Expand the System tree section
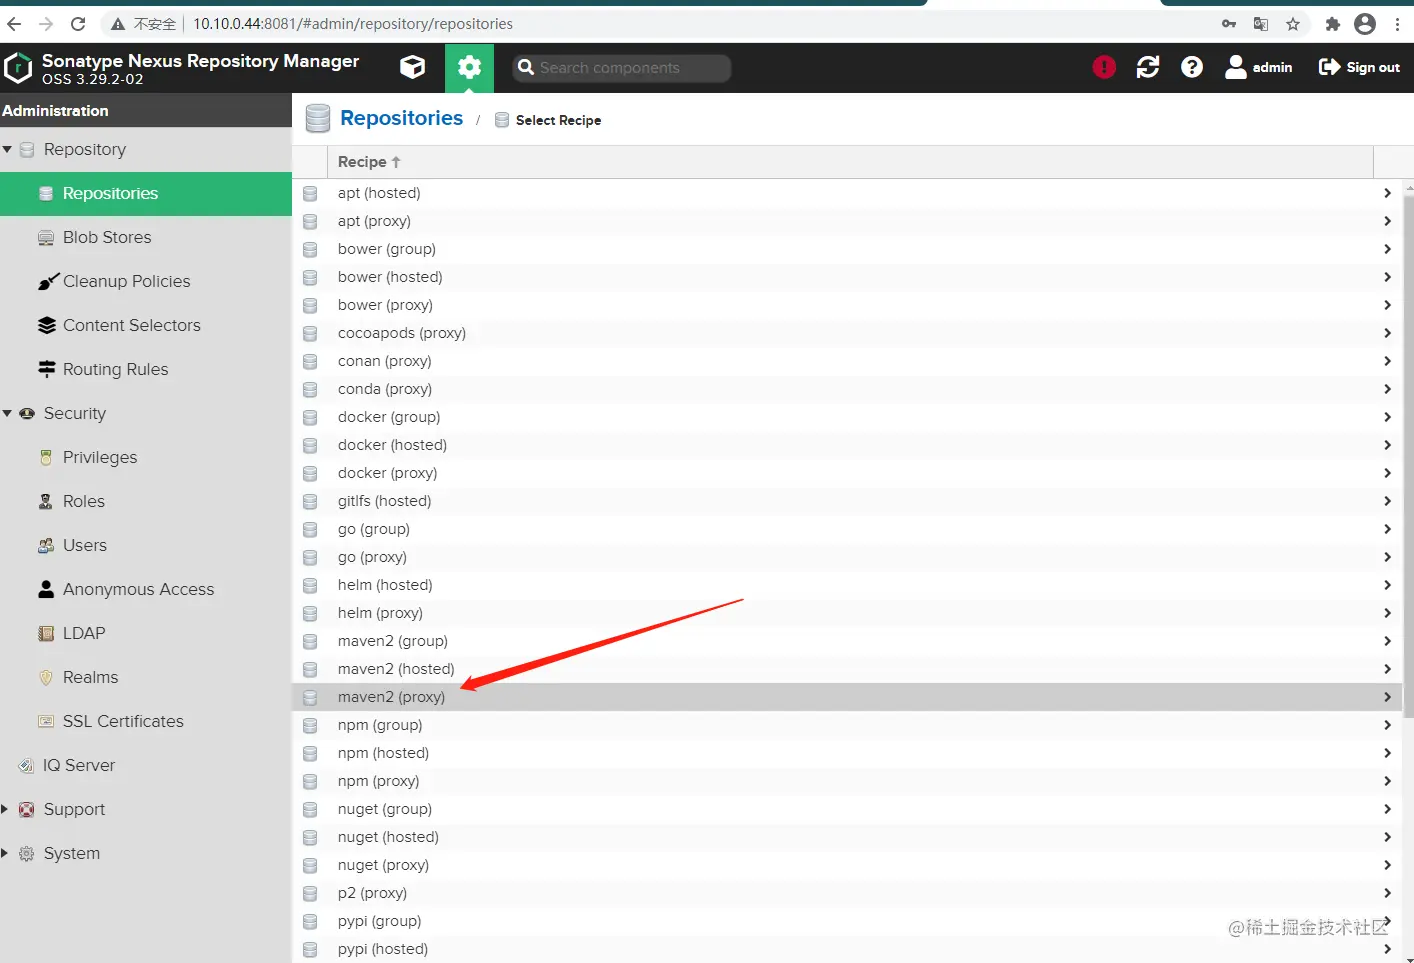Image resolution: width=1414 pixels, height=963 pixels. pos(5,853)
